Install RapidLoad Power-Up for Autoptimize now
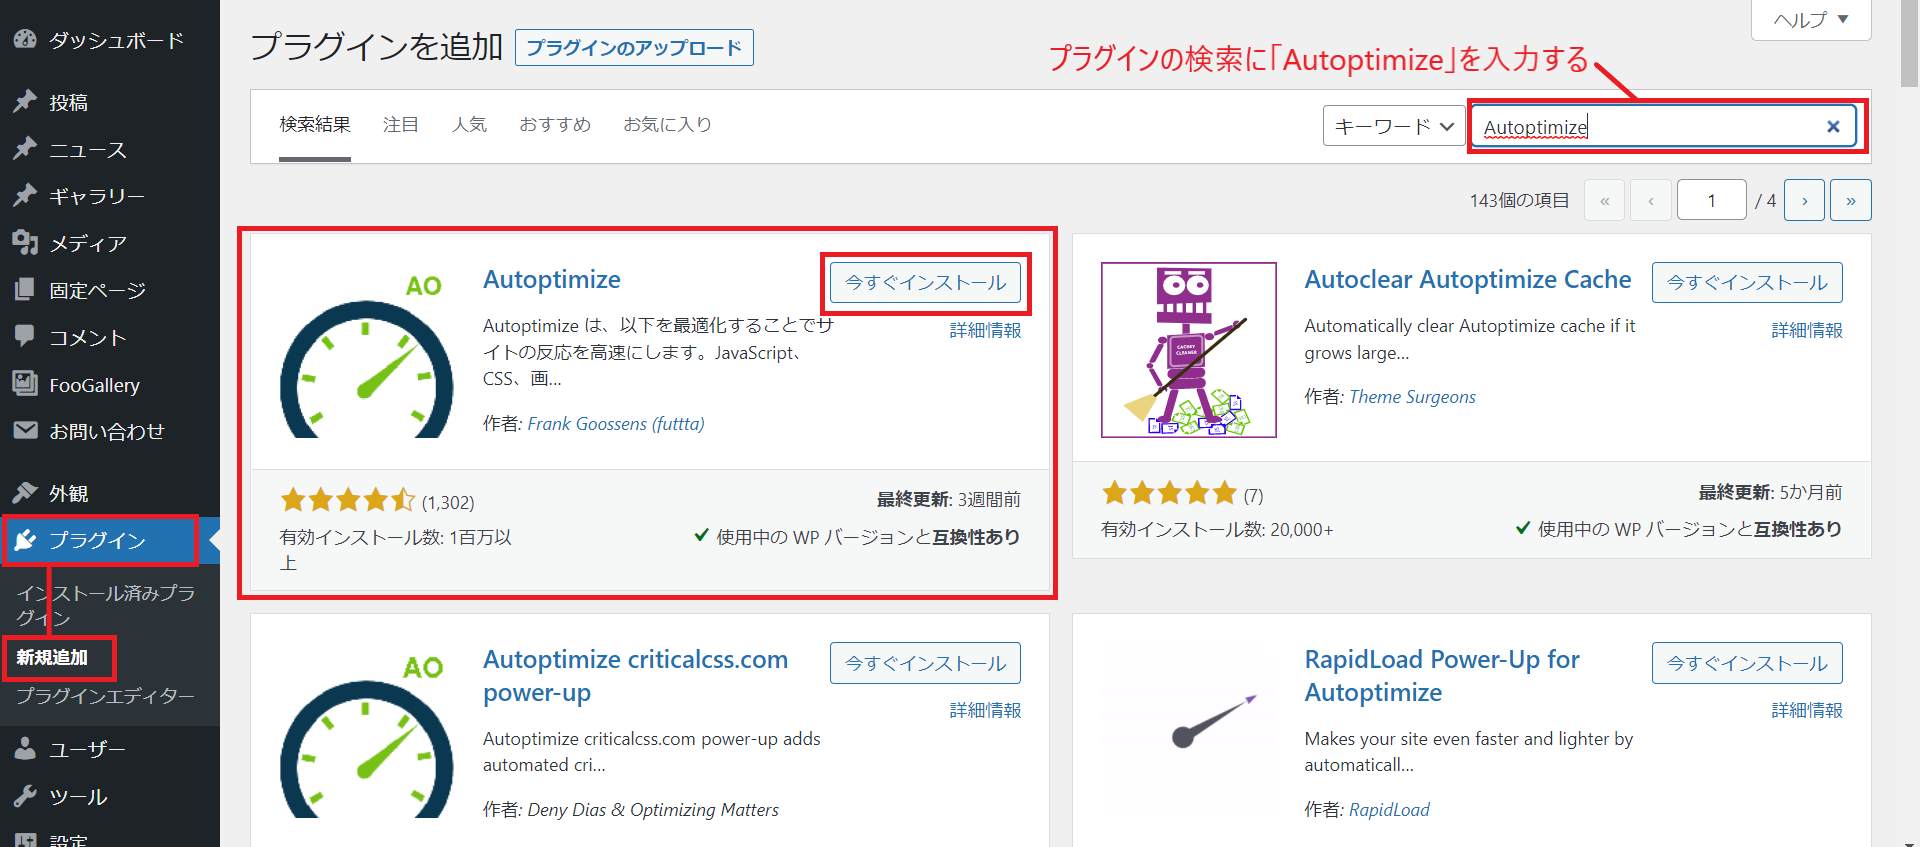This screenshot has width=1920, height=847. (x=1747, y=663)
